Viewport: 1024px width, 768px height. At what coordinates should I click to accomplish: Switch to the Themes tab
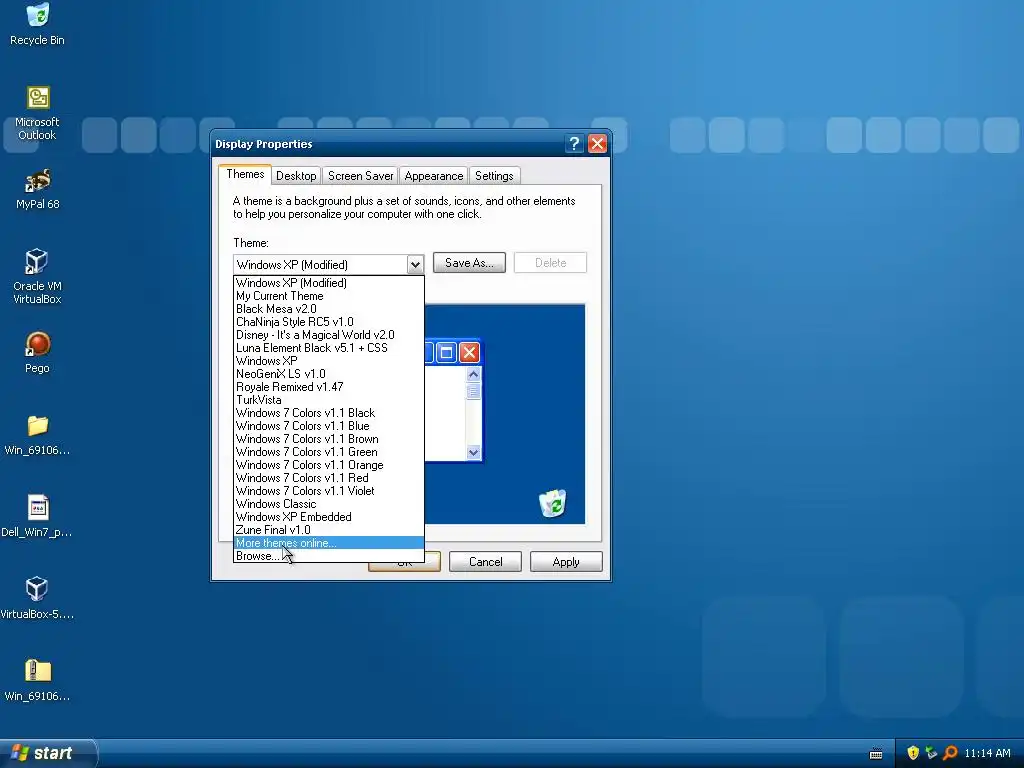245,174
